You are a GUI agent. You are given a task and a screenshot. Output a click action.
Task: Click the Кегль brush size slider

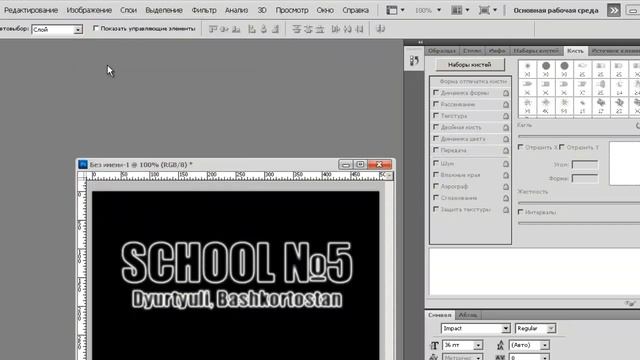click(x=579, y=136)
